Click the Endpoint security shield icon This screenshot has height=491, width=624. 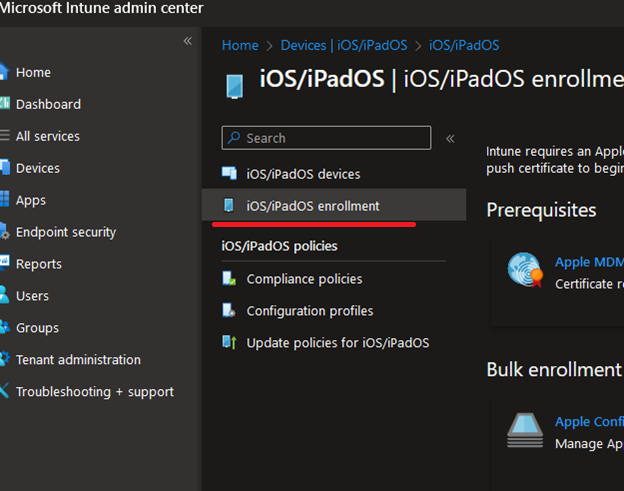(4, 231)
